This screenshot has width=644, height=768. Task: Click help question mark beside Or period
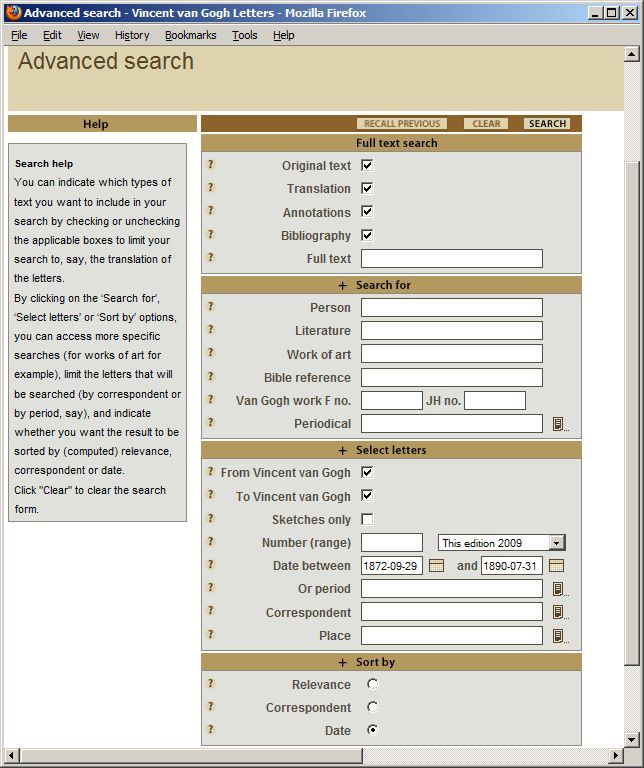pyautogui.click(x=211, y=587)
